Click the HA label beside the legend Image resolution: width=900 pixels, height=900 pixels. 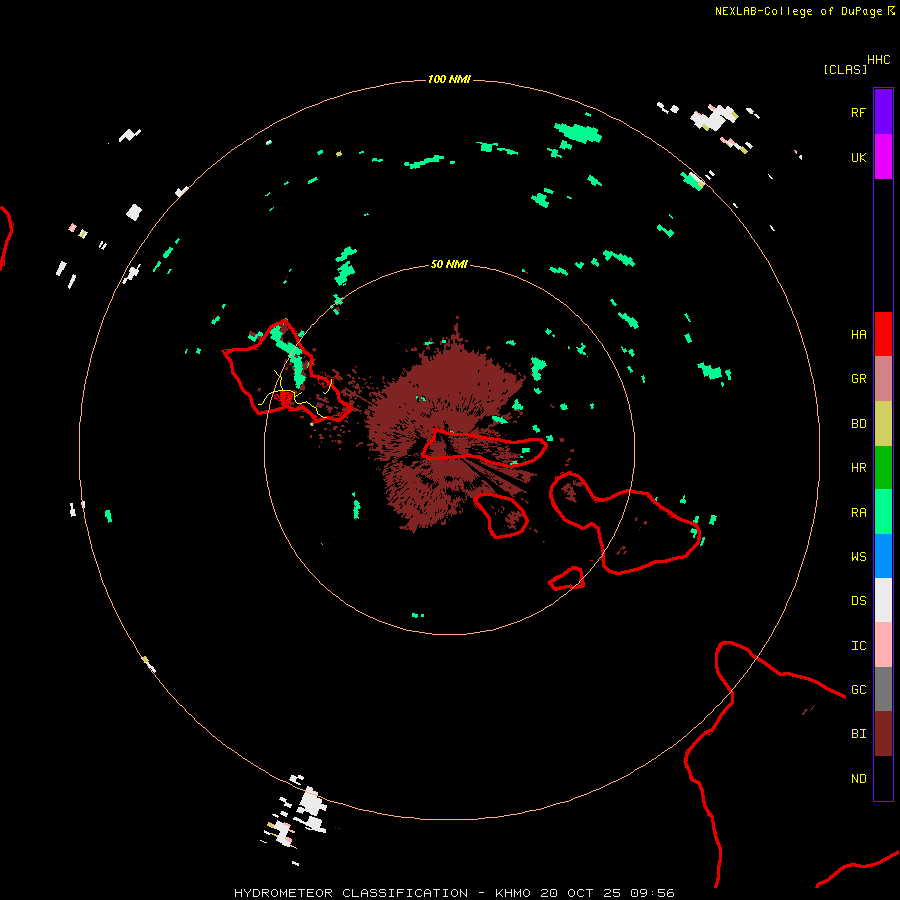pos(858,335)
